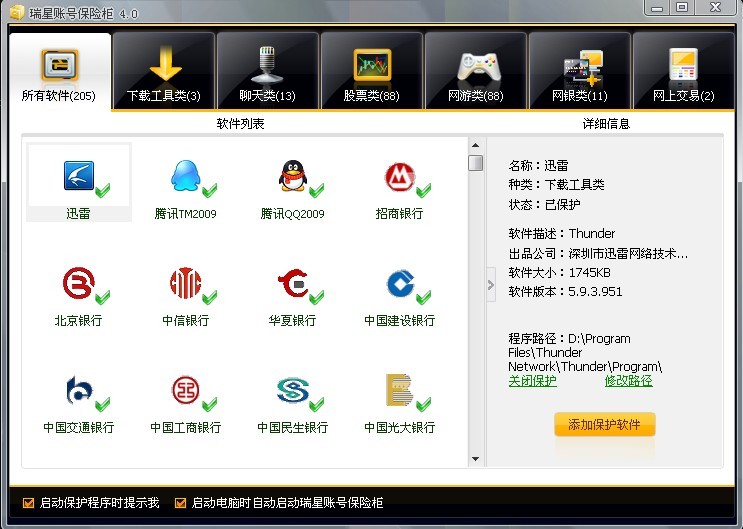743x529 pixels.
Task: Click the gamepad icon of 网游类
Action: (x=478, y=66)
